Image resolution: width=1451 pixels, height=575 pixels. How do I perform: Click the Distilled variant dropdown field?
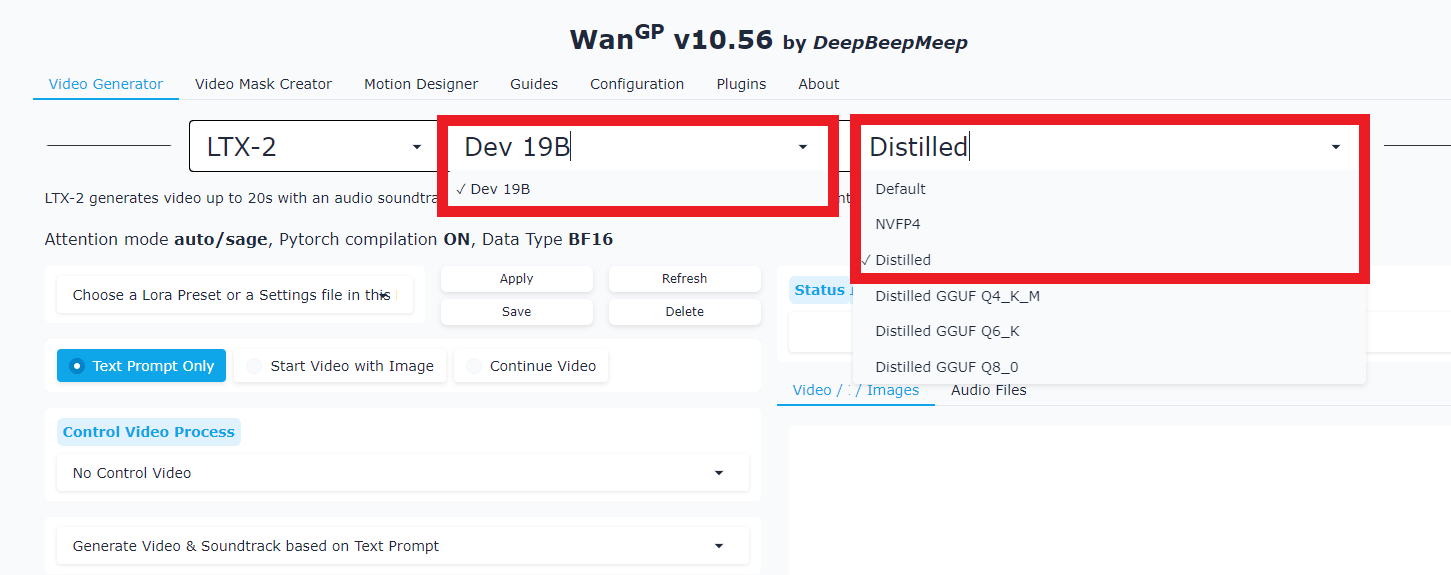1109,147
